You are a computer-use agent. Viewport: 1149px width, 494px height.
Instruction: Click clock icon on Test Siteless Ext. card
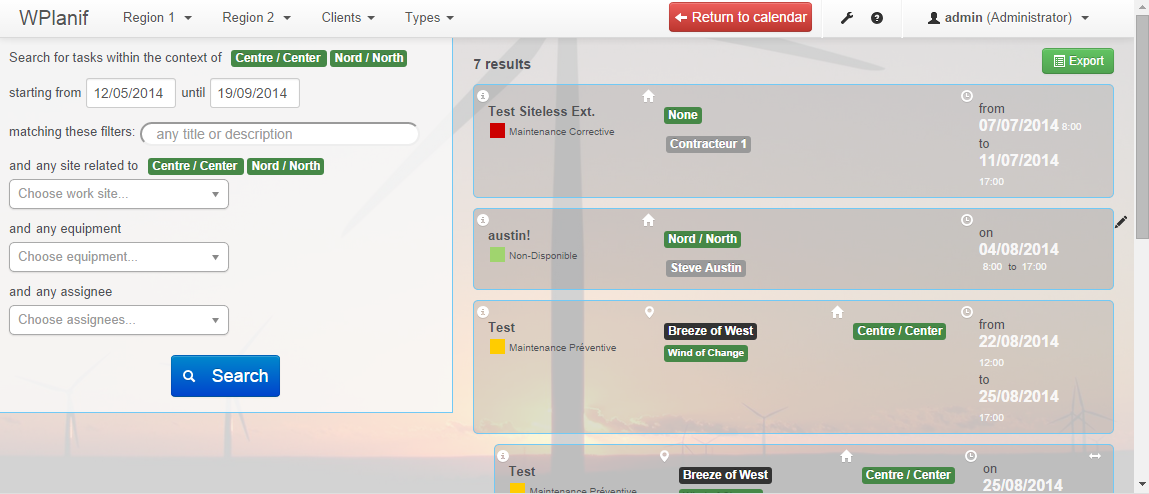[x=967, y=96]
